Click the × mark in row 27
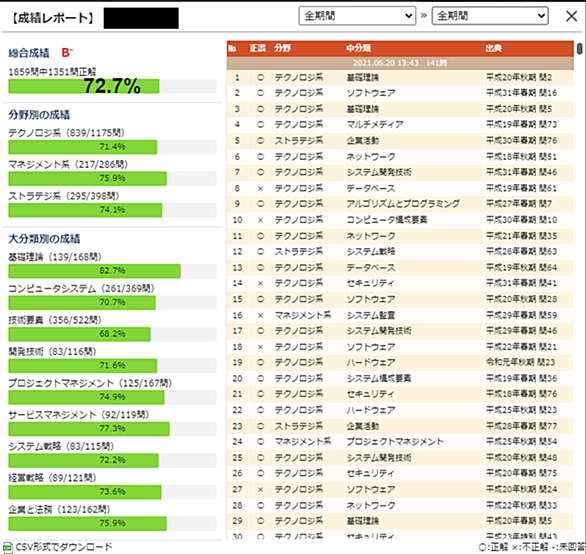 [x=260, y=489]
